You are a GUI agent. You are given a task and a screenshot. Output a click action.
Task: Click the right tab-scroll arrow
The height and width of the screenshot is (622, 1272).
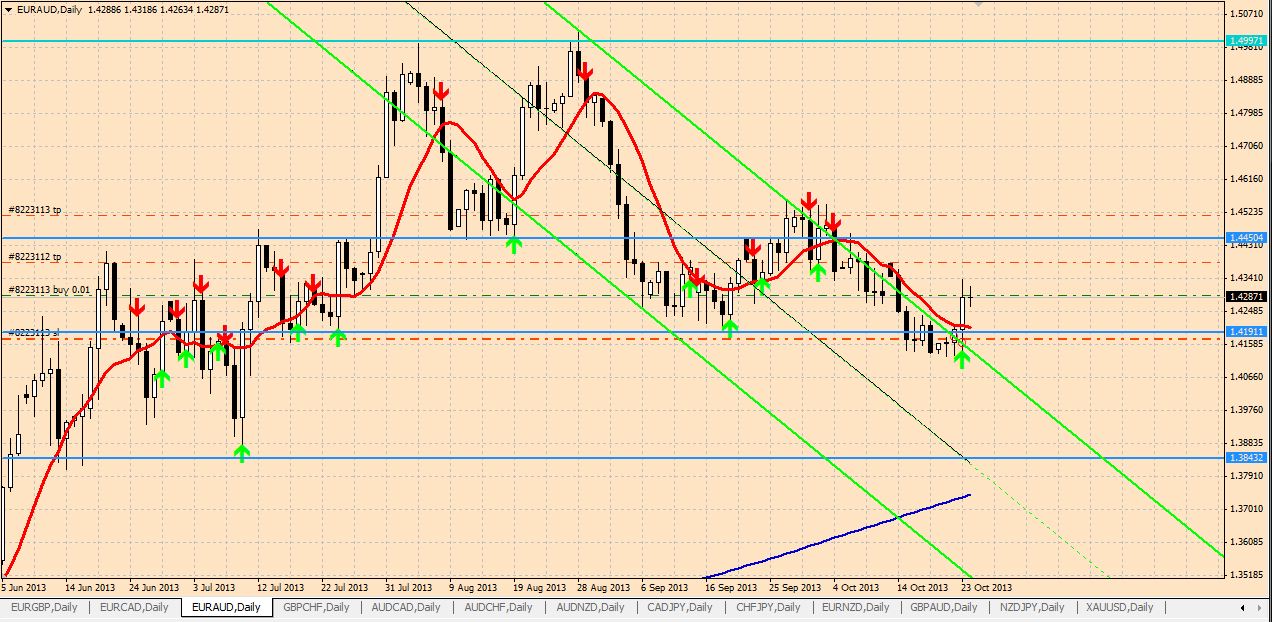(x=1258, y=607)
